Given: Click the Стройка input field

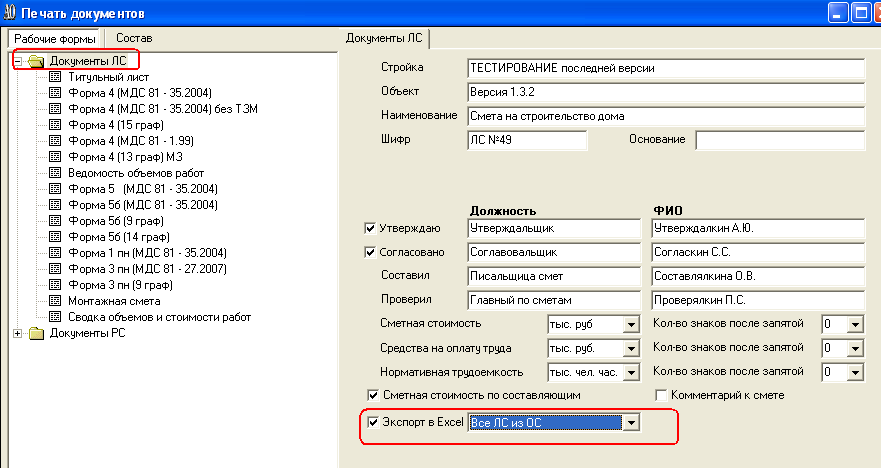Looking at the screenshot, I should click(666, 69).
